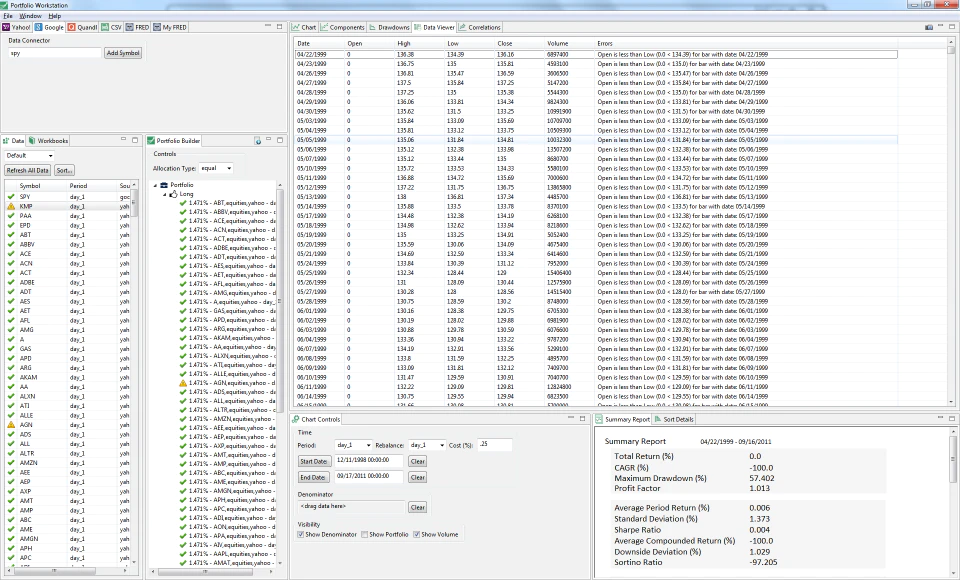This screenshot has width=960, height=580.
Task: Open the Yahoo! data connector tab
Action: (x=17, y=28)
